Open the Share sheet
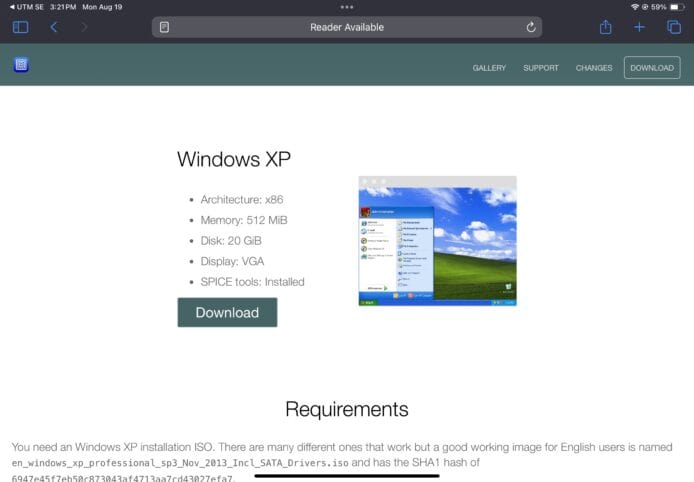This screenshot has width=694, height=482. click(605, 27)
